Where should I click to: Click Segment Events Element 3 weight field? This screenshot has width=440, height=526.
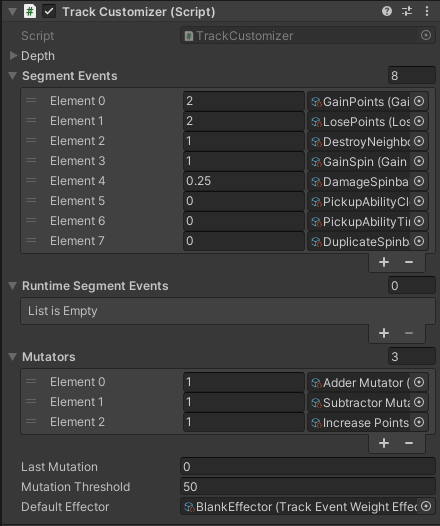click(244, 161)
